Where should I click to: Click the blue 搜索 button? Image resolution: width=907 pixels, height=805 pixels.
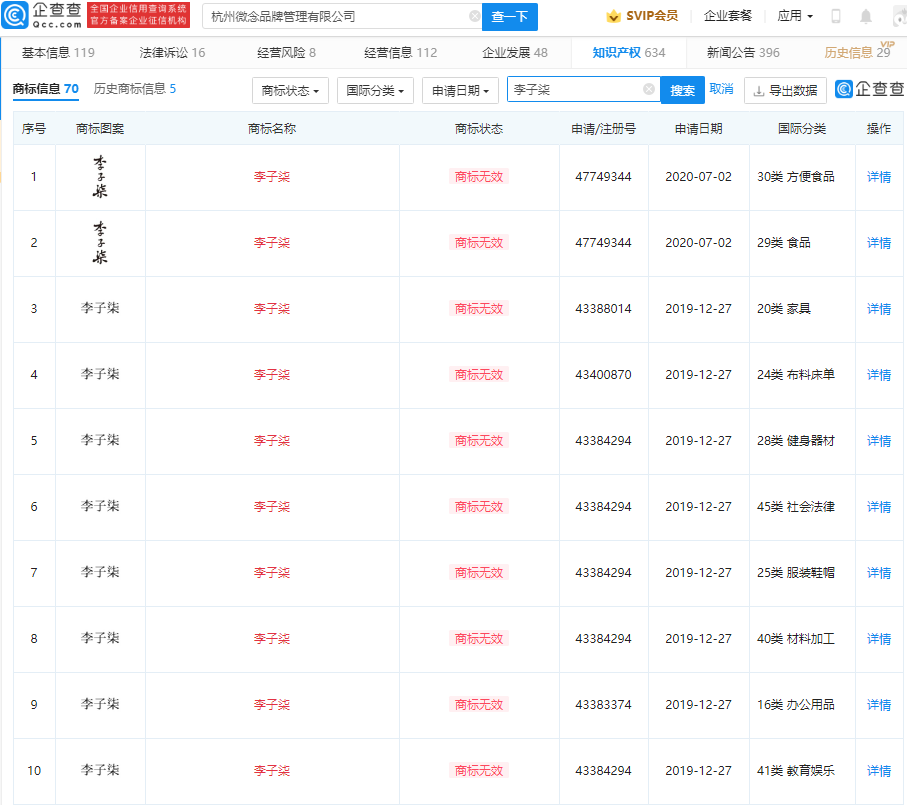682,90
